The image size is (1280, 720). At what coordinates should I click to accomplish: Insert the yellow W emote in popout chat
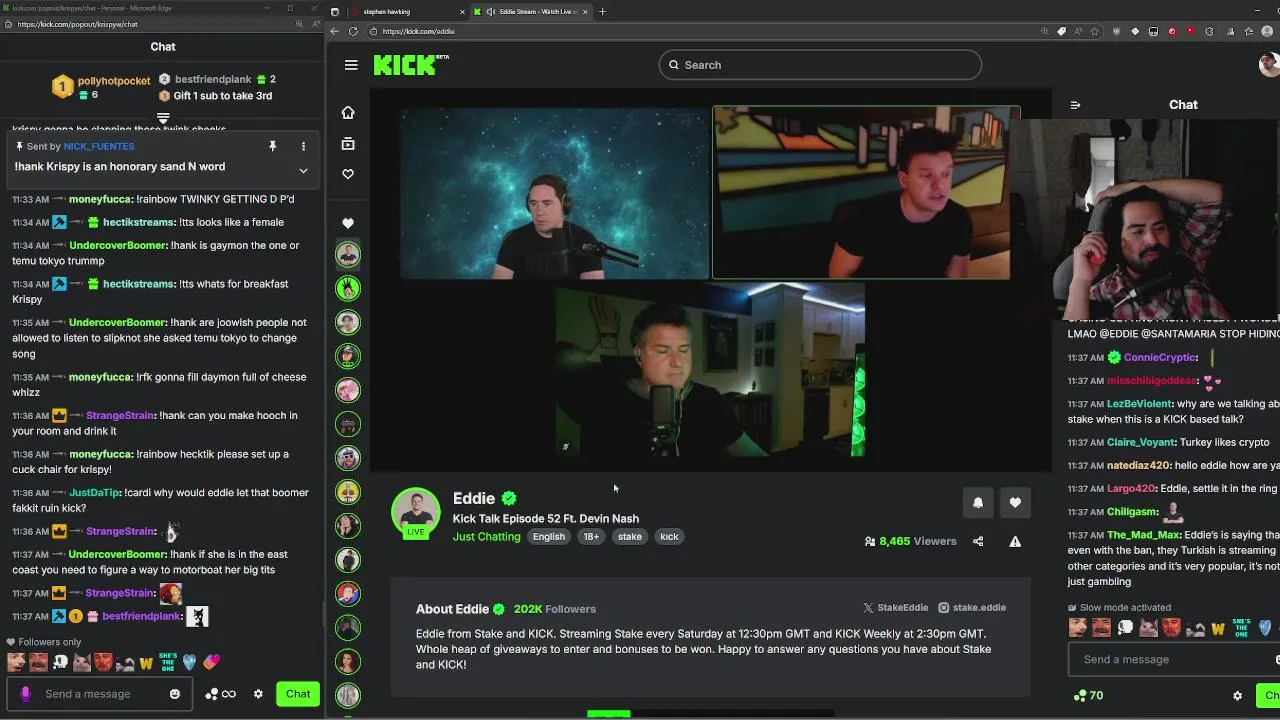click(x=146, y=662)
